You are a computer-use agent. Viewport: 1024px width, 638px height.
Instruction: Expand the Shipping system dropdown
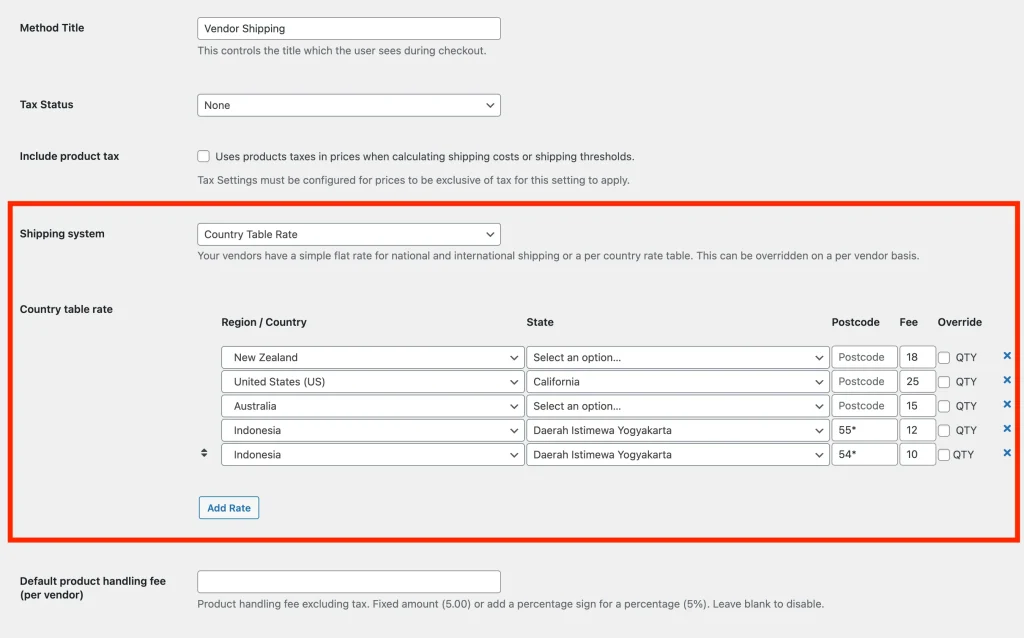tap(348, 234)
